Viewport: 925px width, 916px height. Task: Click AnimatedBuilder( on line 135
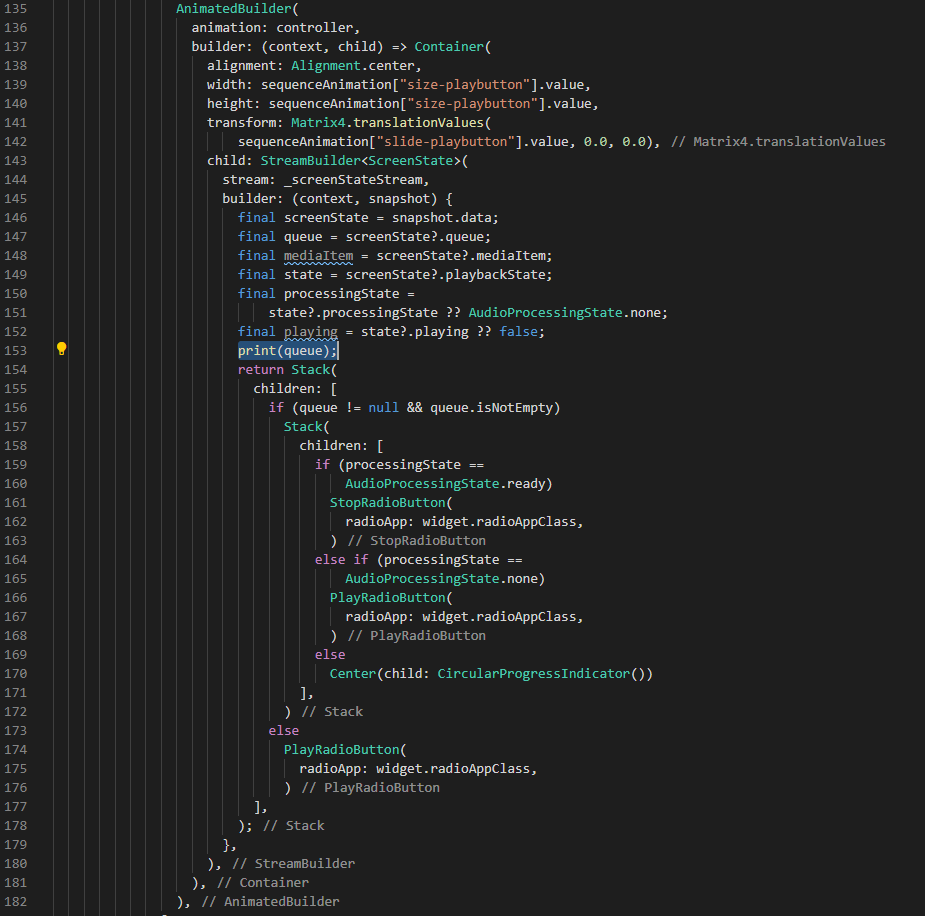[237, 9]
